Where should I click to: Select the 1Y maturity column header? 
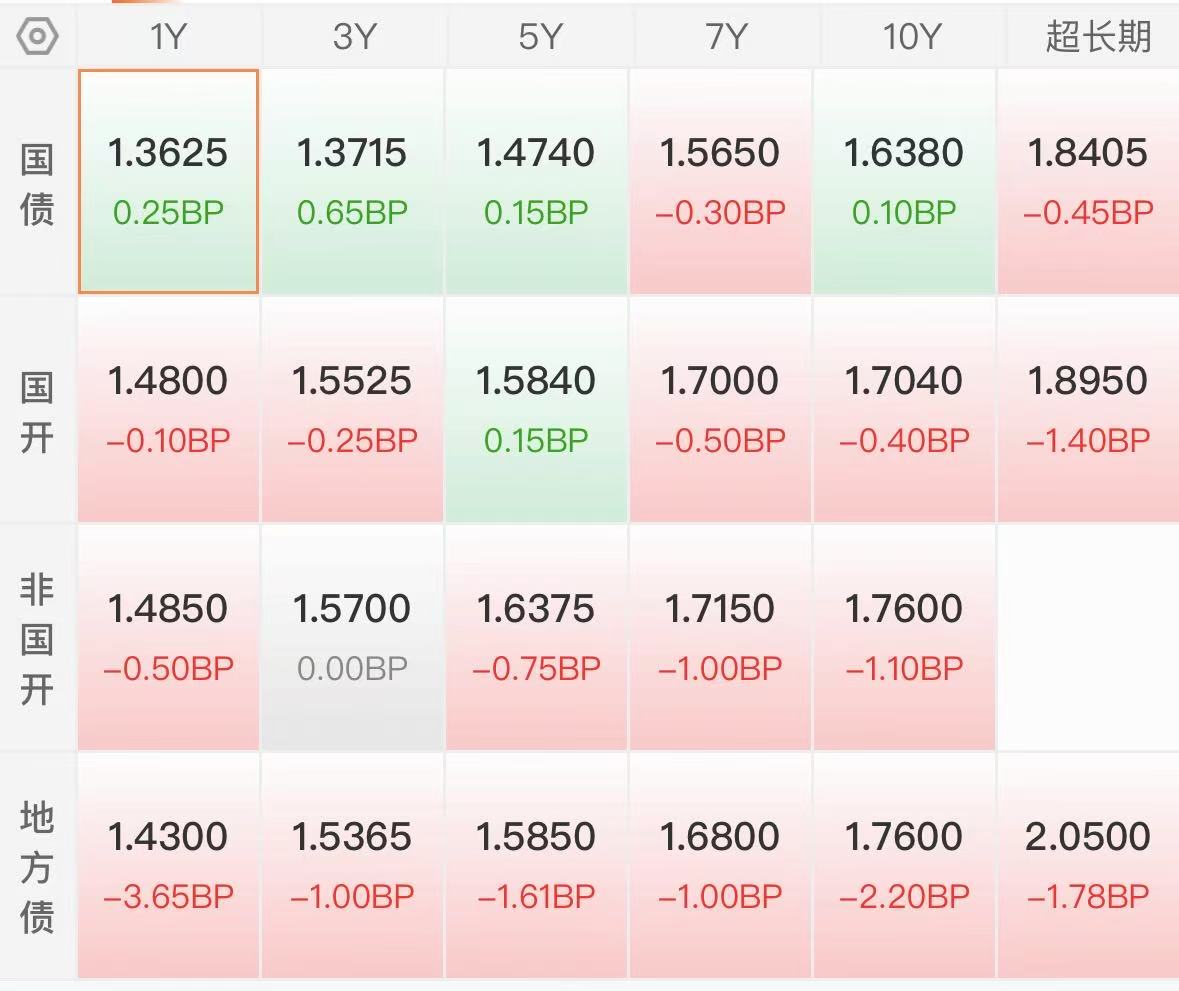point(168,37)
